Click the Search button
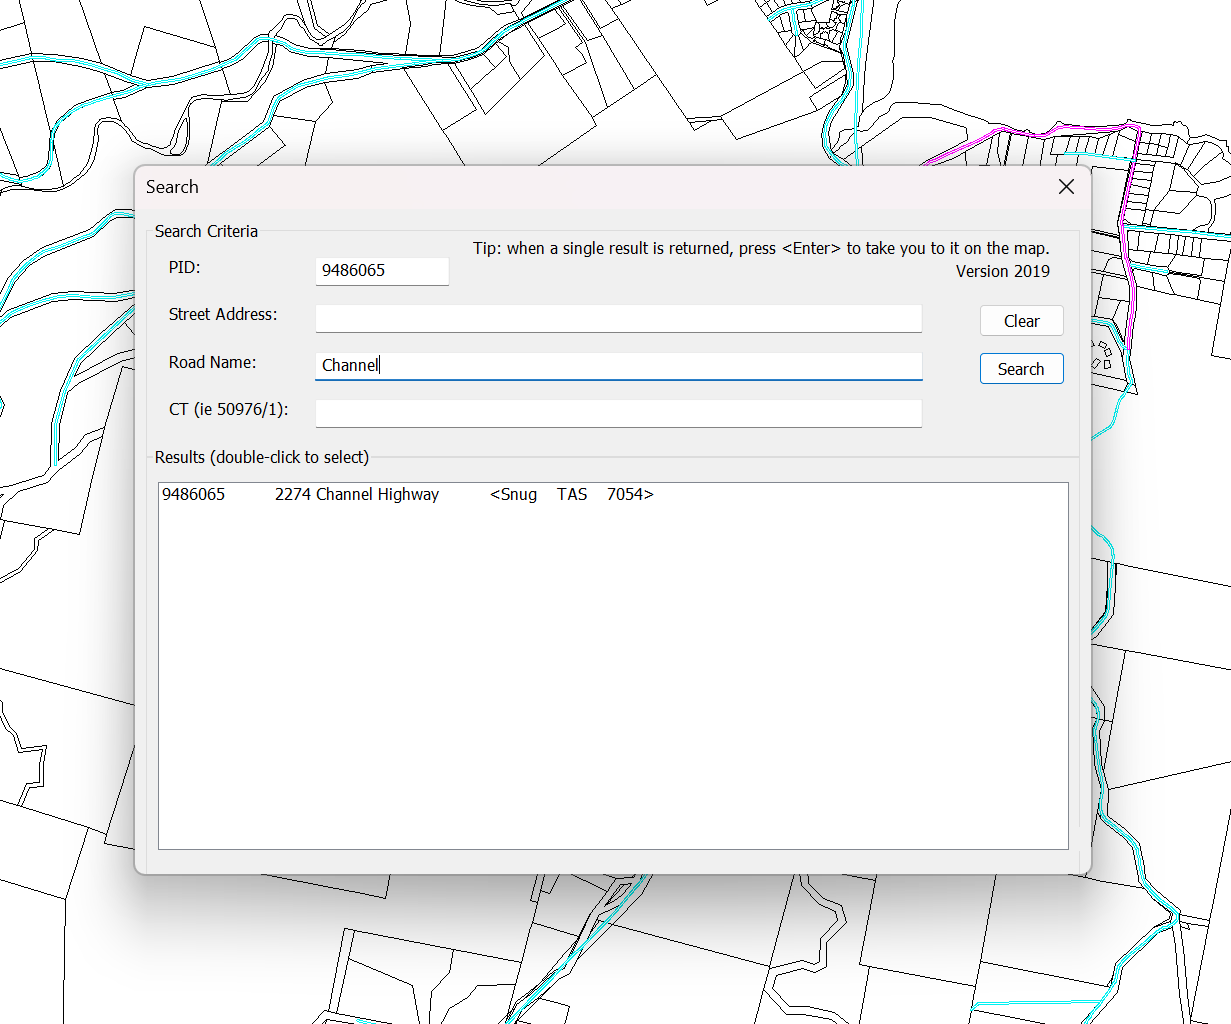The width and height of the screenshot is (1231, 1024). [x=1021, y=369]
